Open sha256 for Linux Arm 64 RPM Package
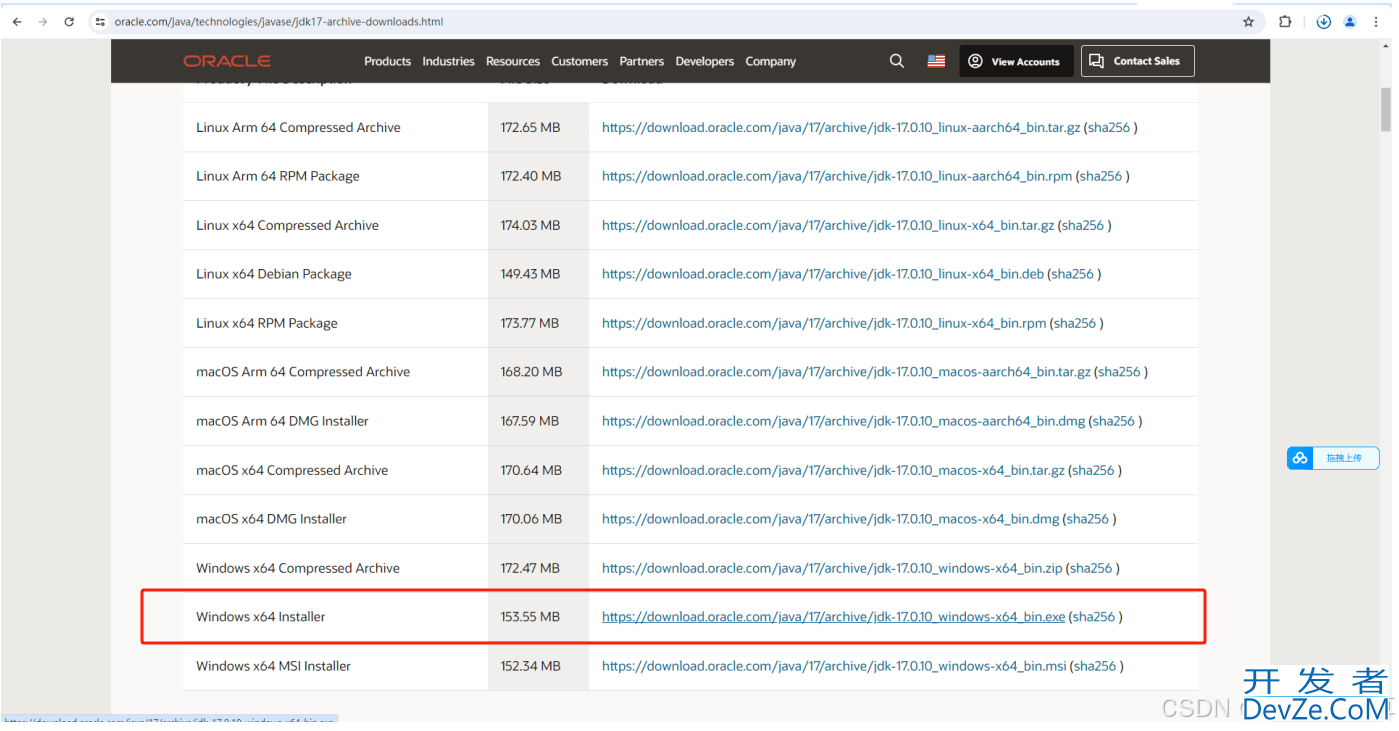Viewport: 1399px width, 731px height. point(1102,176)
